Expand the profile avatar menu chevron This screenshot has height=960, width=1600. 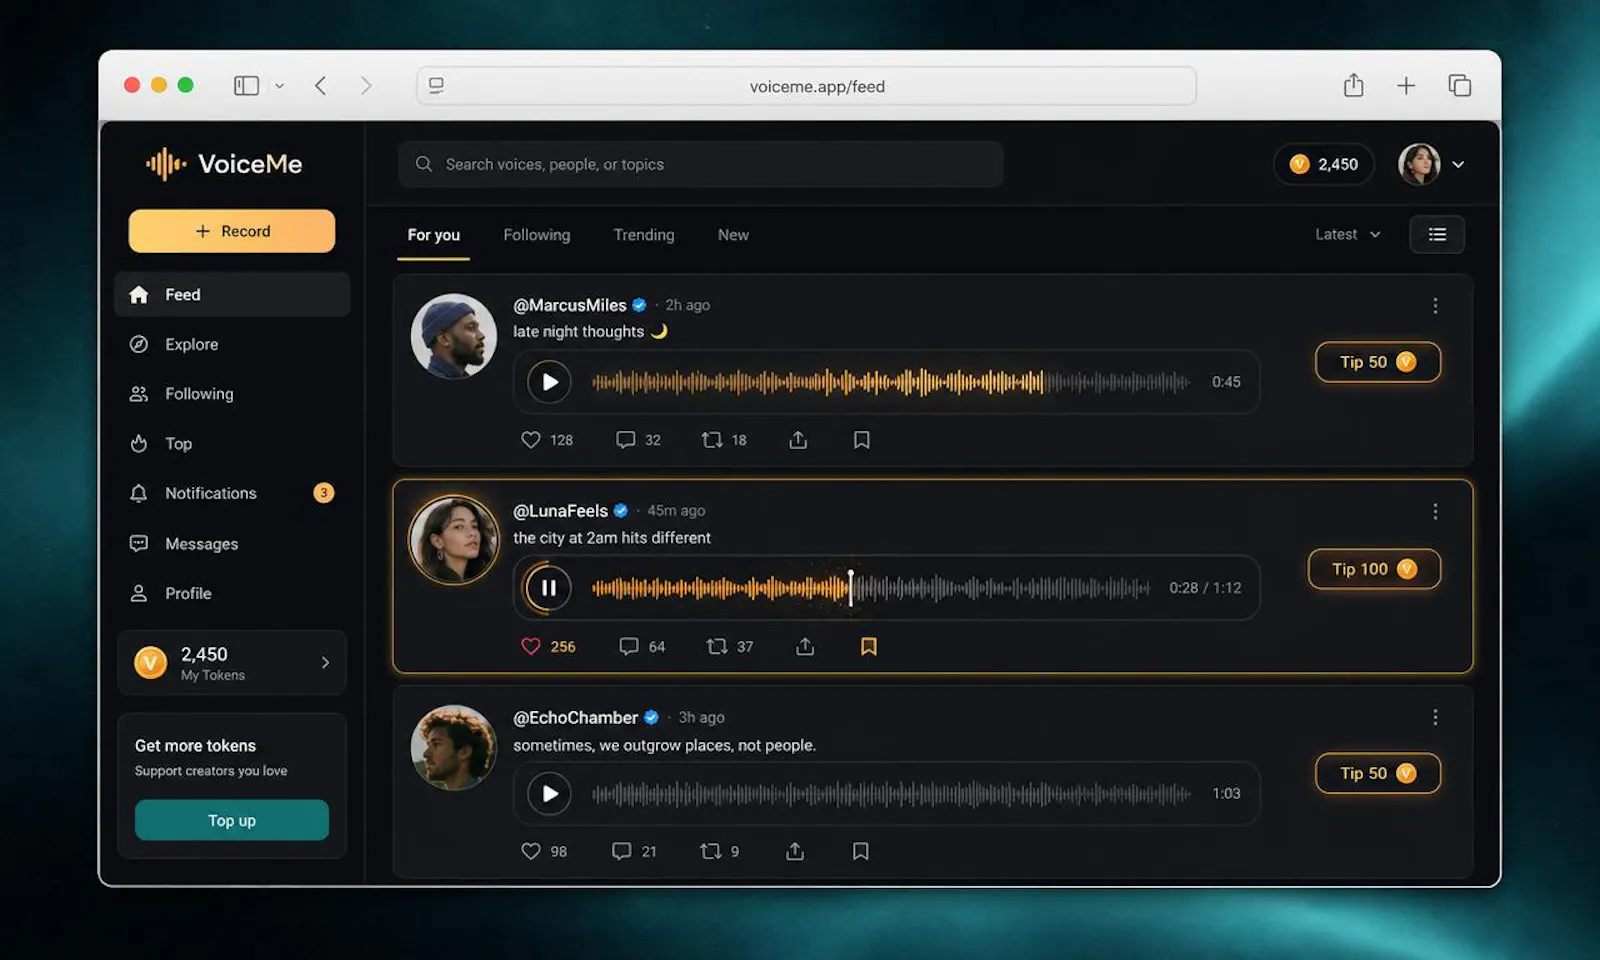[x=1458, y=164]
